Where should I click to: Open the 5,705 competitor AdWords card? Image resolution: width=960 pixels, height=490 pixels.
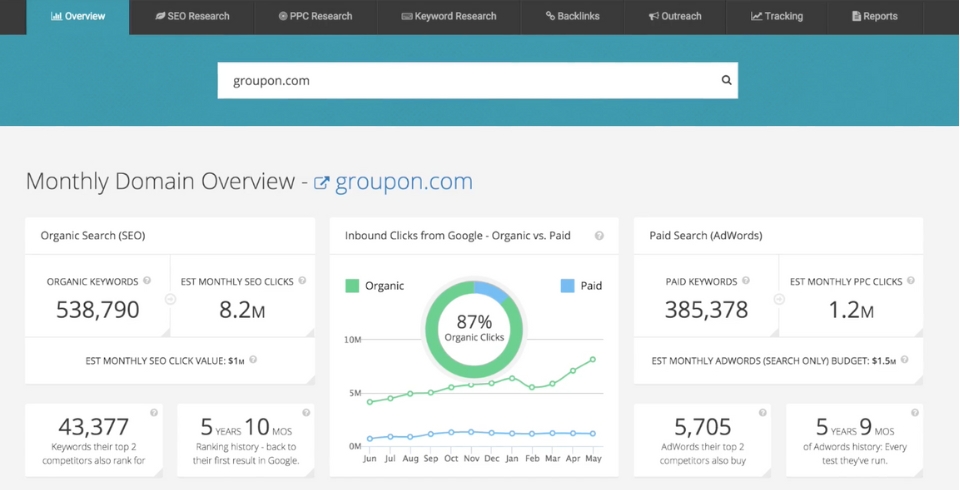click(702, 440)
